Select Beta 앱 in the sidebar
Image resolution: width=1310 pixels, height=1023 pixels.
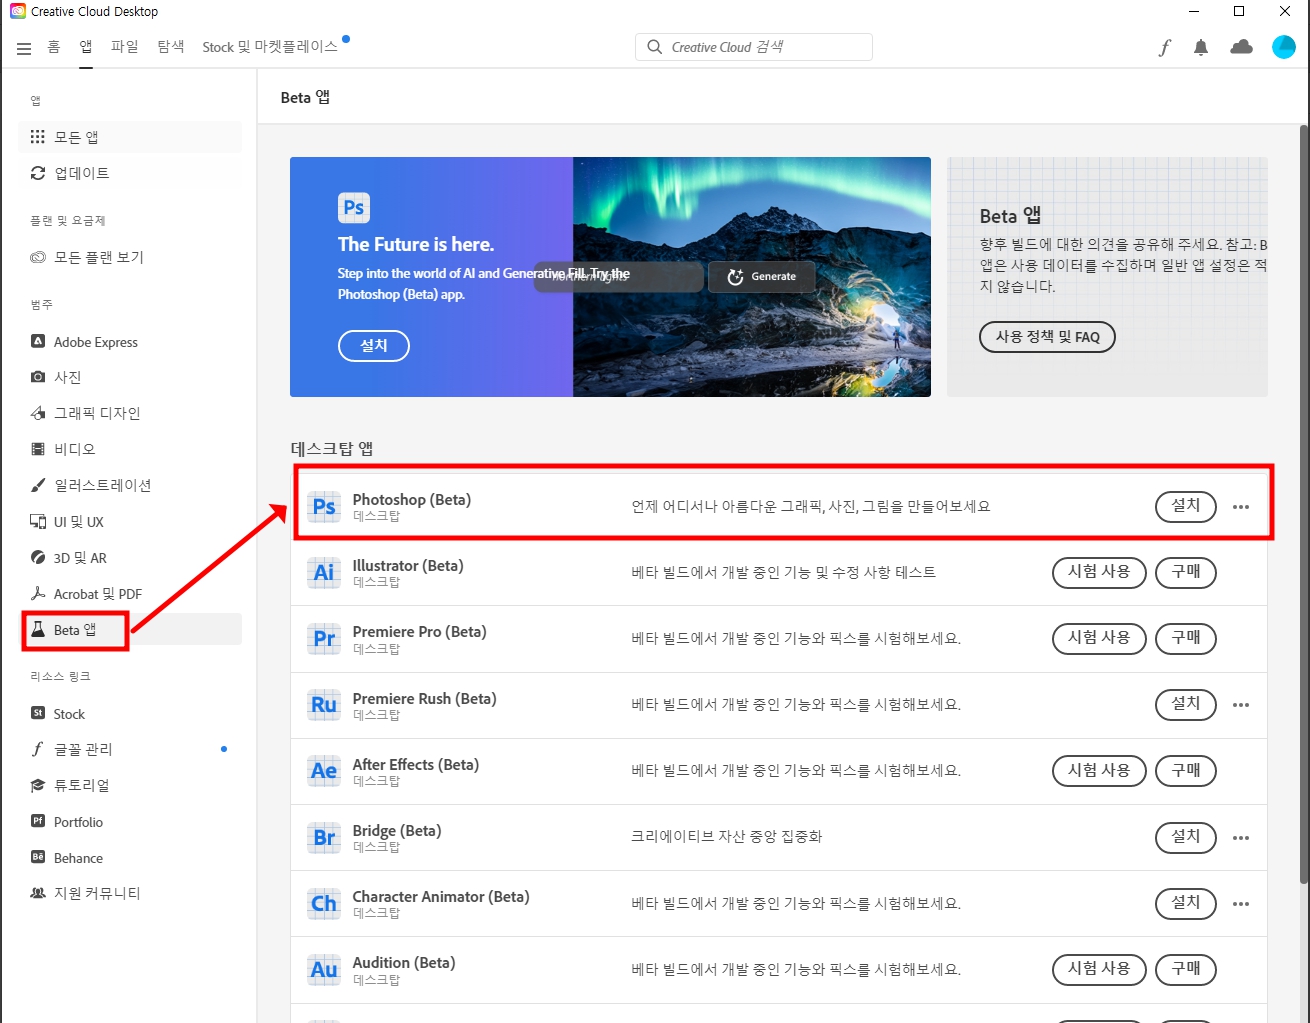(x=130, y=630)
